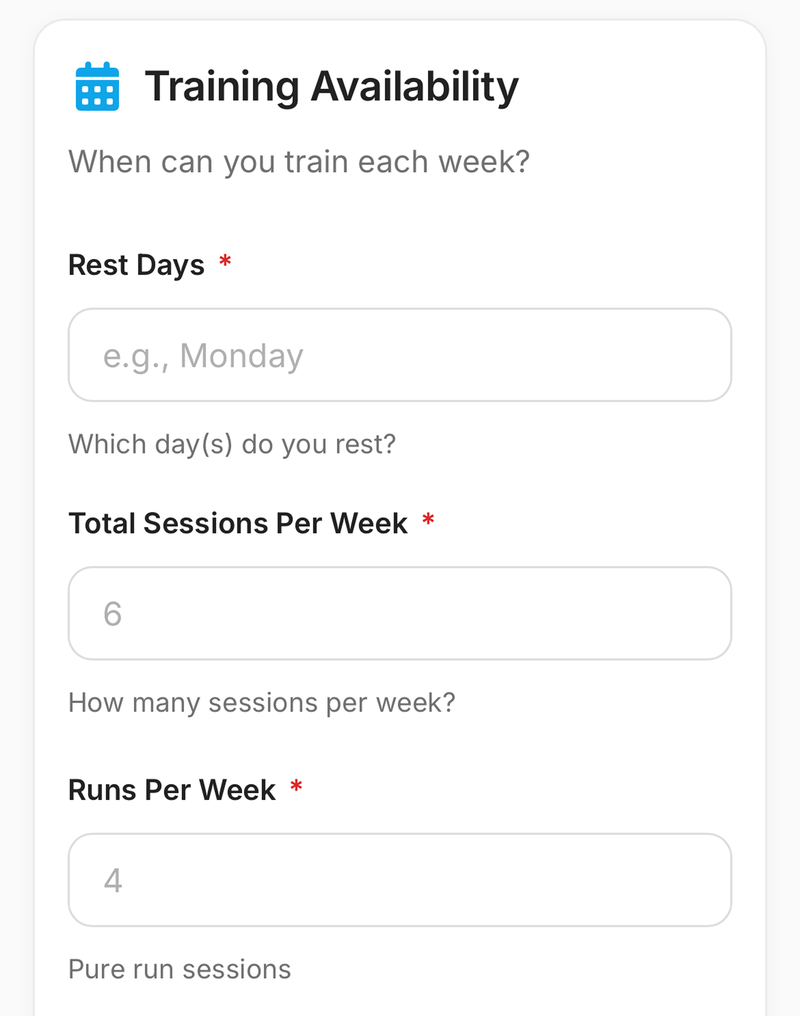Focus the Total Sessions Per Week field

tap(399, 613)
